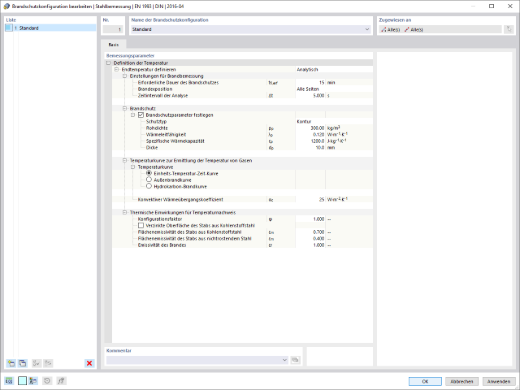The height and width of the screenshot is (390, 520).
Task: Open the configuration name dropdown arrow
Action: (367, 29)
